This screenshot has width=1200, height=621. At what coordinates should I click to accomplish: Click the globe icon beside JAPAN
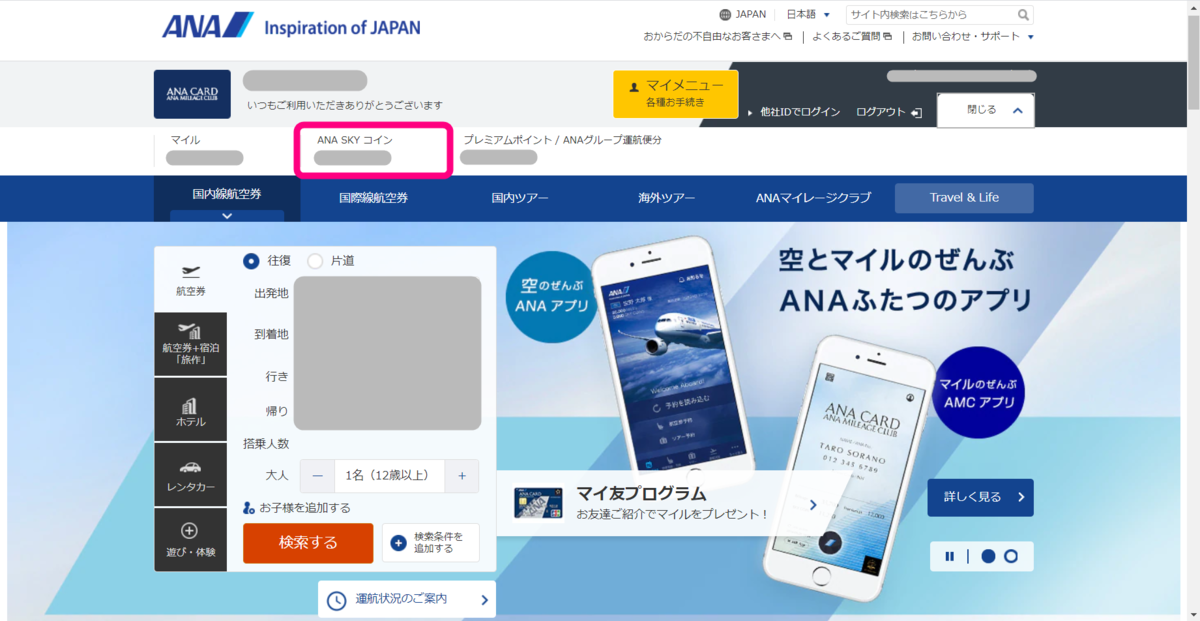point(725,15)
